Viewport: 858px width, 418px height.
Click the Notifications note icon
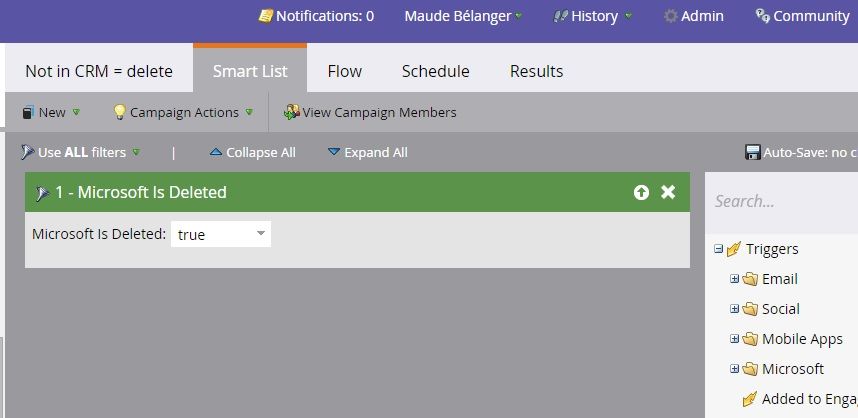(265, 16)
